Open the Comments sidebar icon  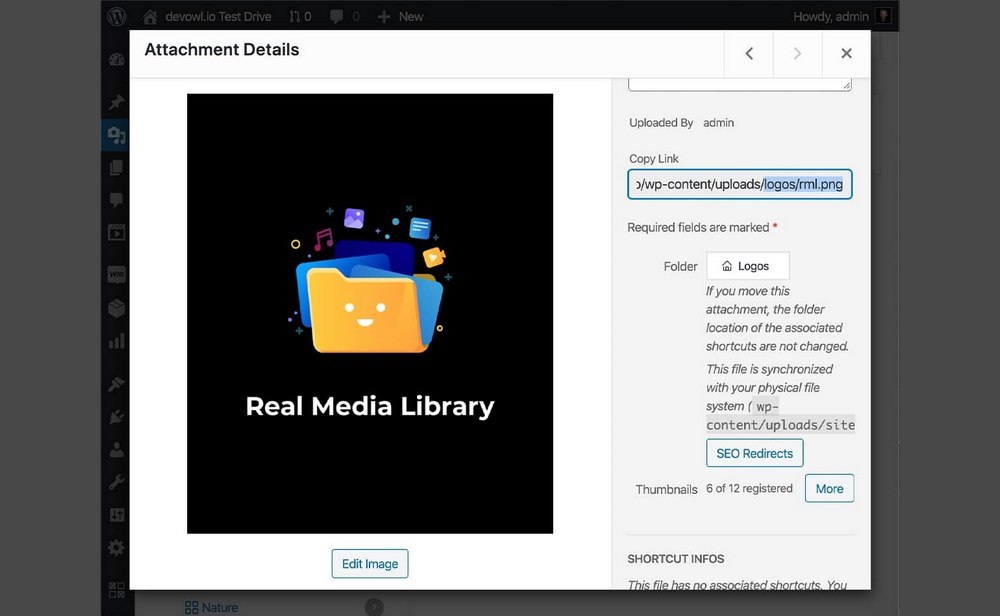tap(116, 200)
